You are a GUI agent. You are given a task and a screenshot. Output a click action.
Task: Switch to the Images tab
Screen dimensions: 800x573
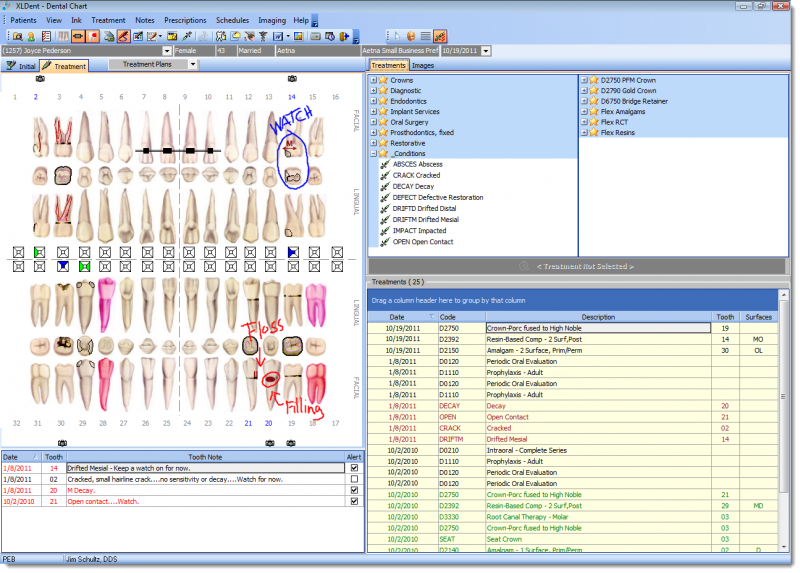click(423, 66)
